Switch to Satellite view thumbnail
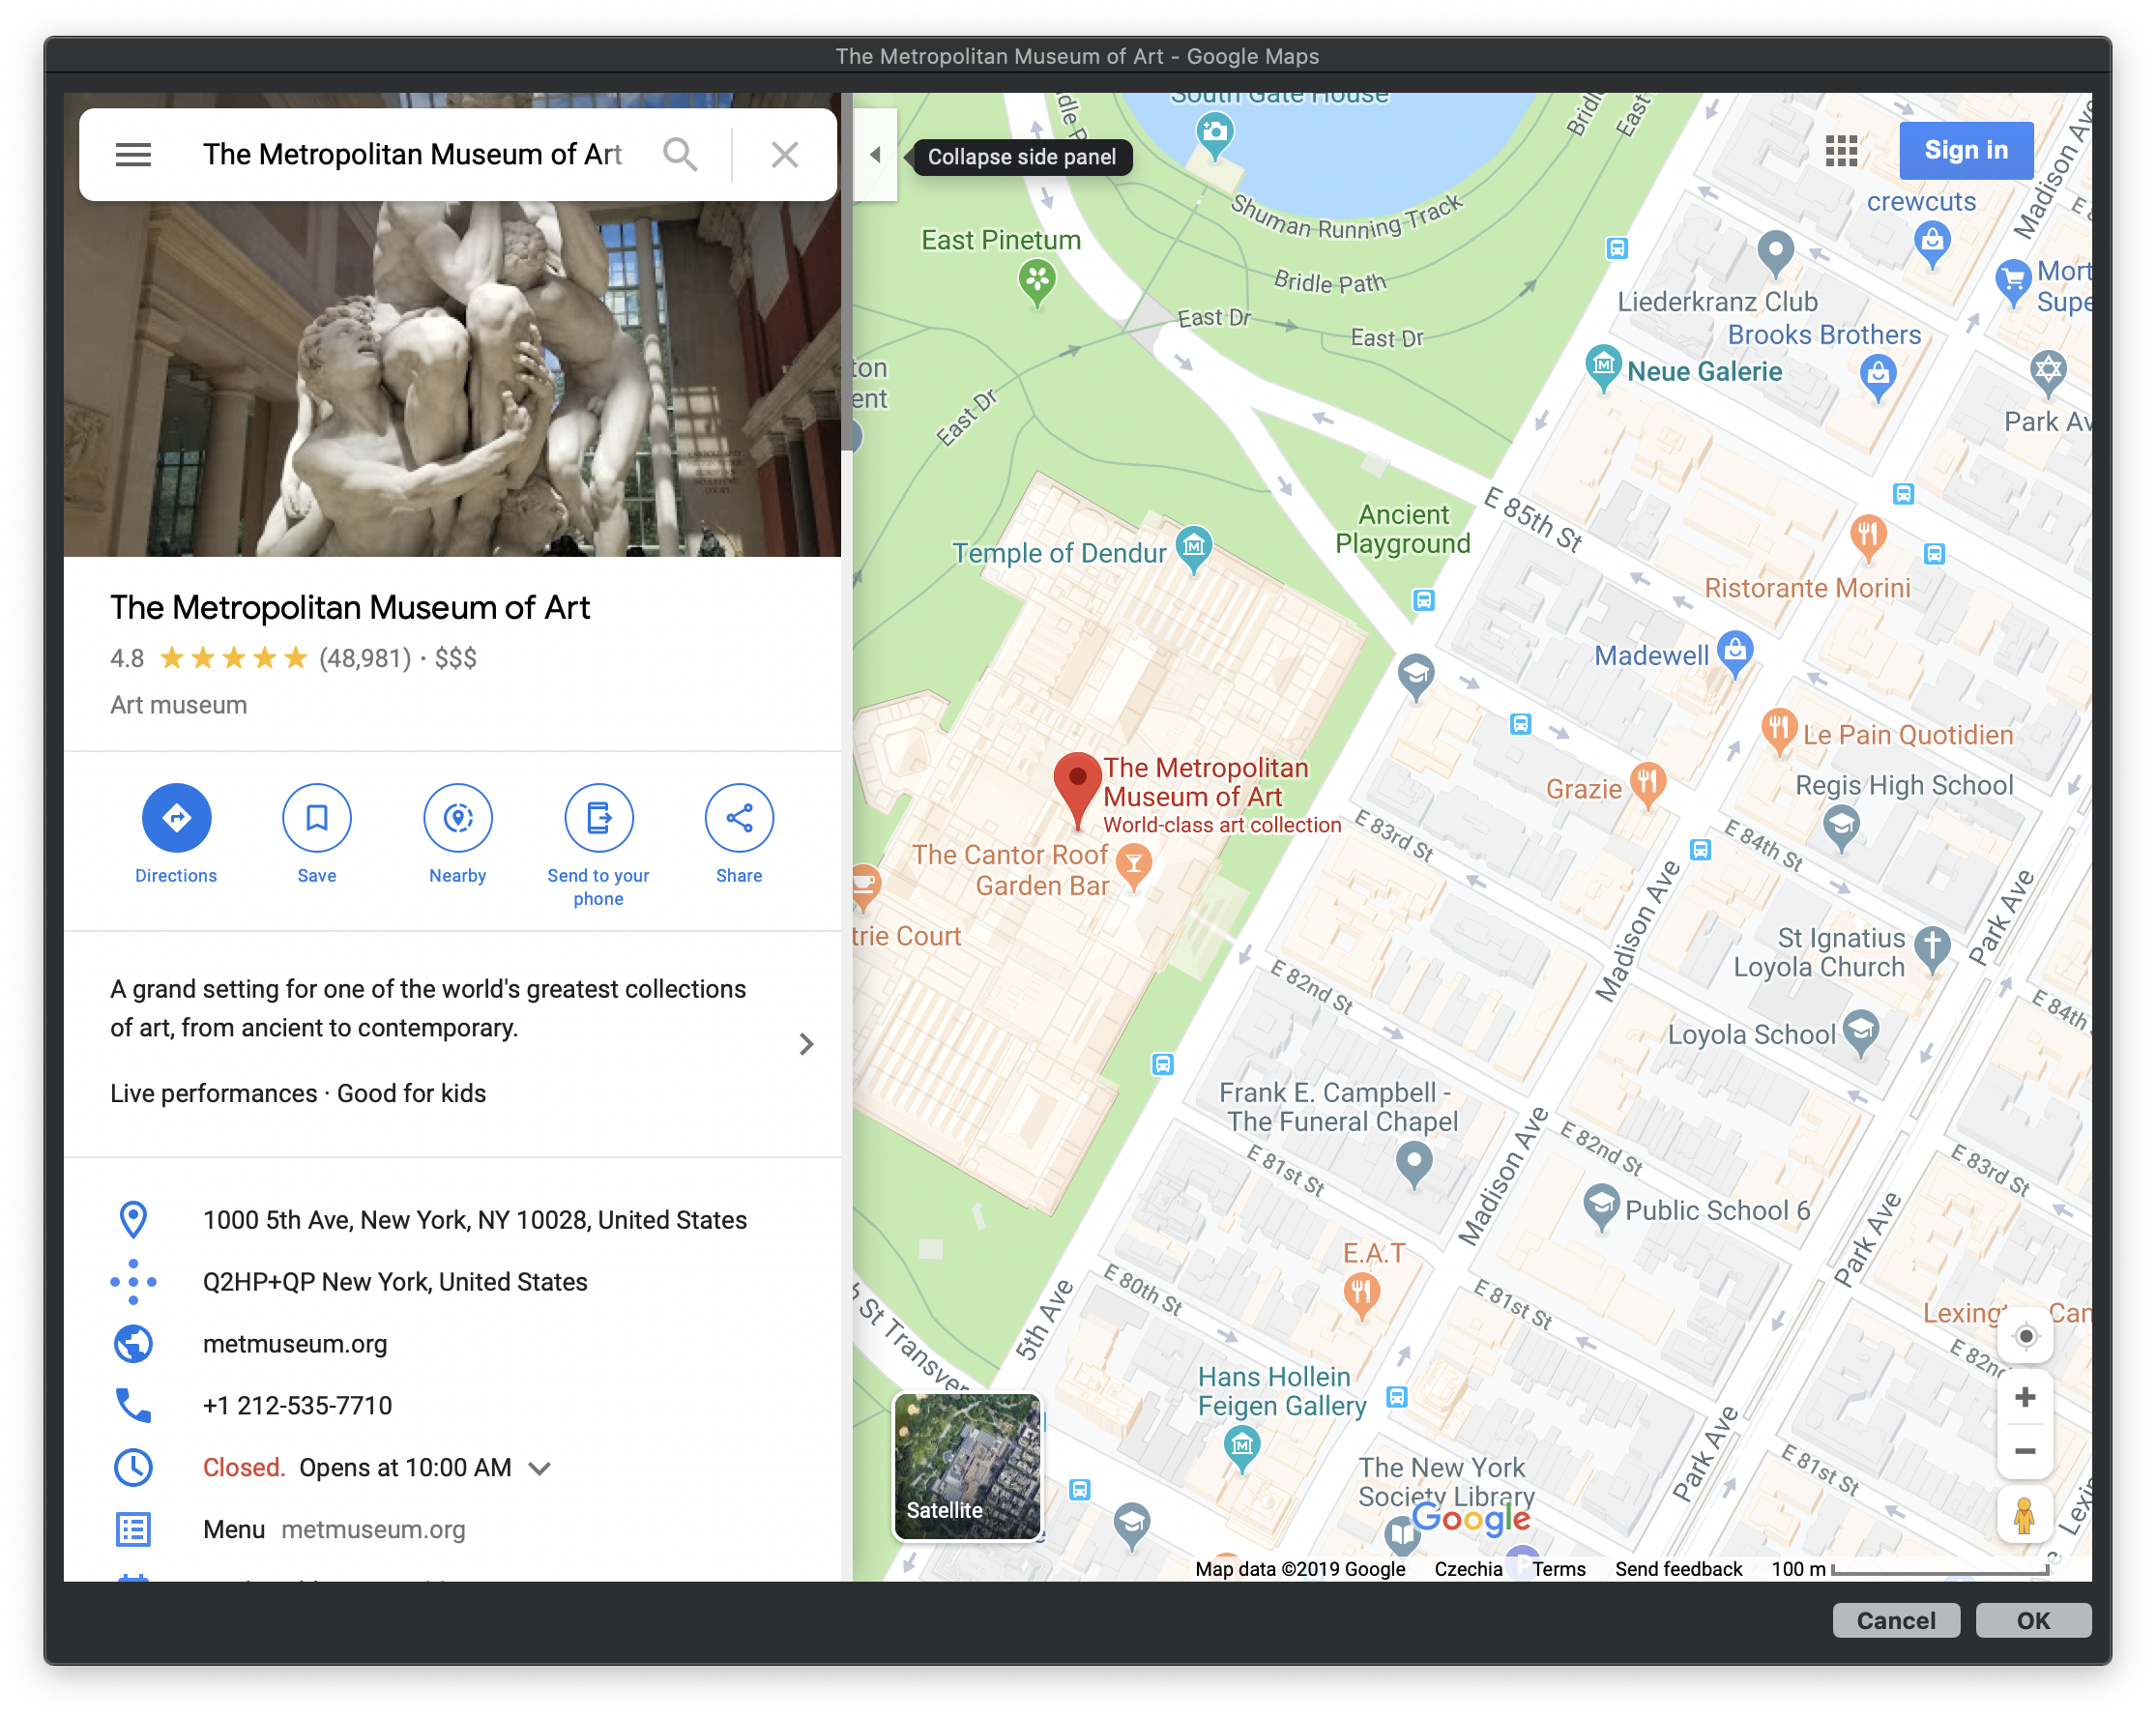The height and width of the screenshot is (1717, 2156). tap(966, 1465)
